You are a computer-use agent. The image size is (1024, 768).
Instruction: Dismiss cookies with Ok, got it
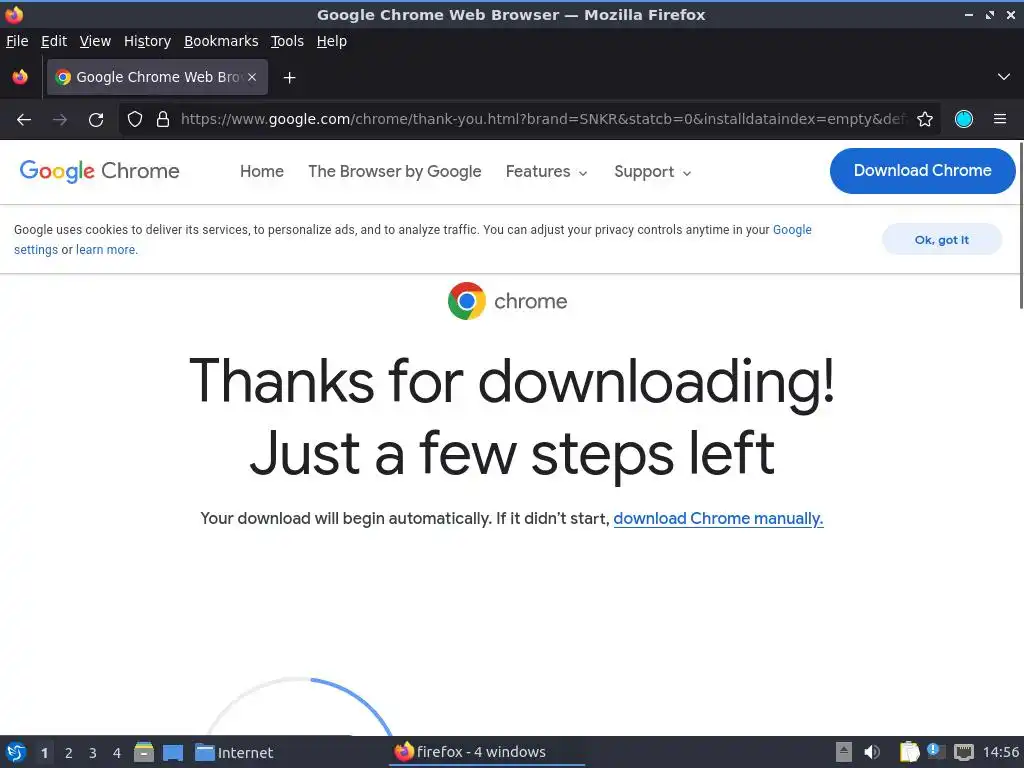tap(942, 240)
